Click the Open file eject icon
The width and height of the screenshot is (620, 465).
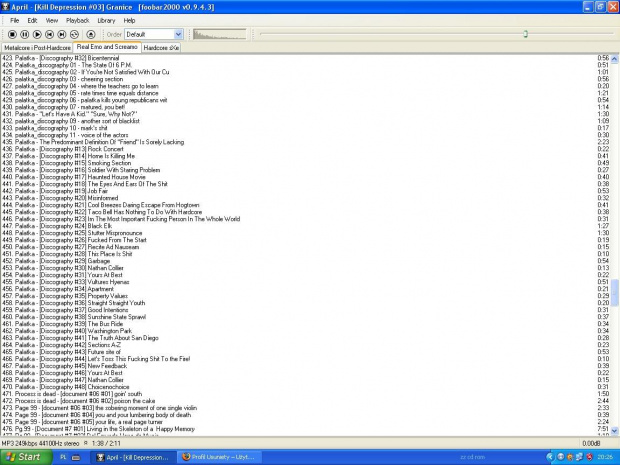point(89,34)
